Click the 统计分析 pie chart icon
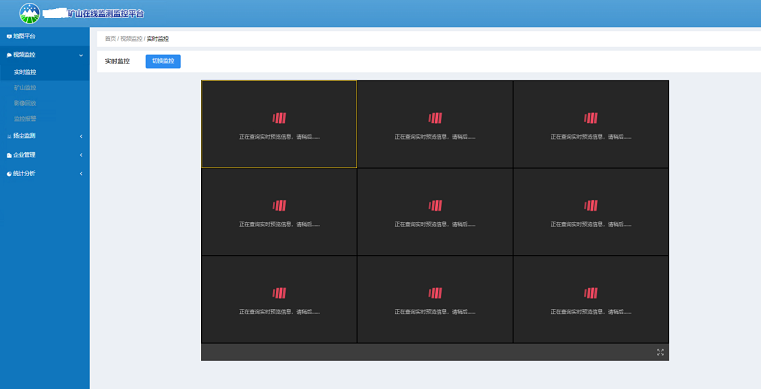Viewport: 761px width, 389px height. pos(9,174)
